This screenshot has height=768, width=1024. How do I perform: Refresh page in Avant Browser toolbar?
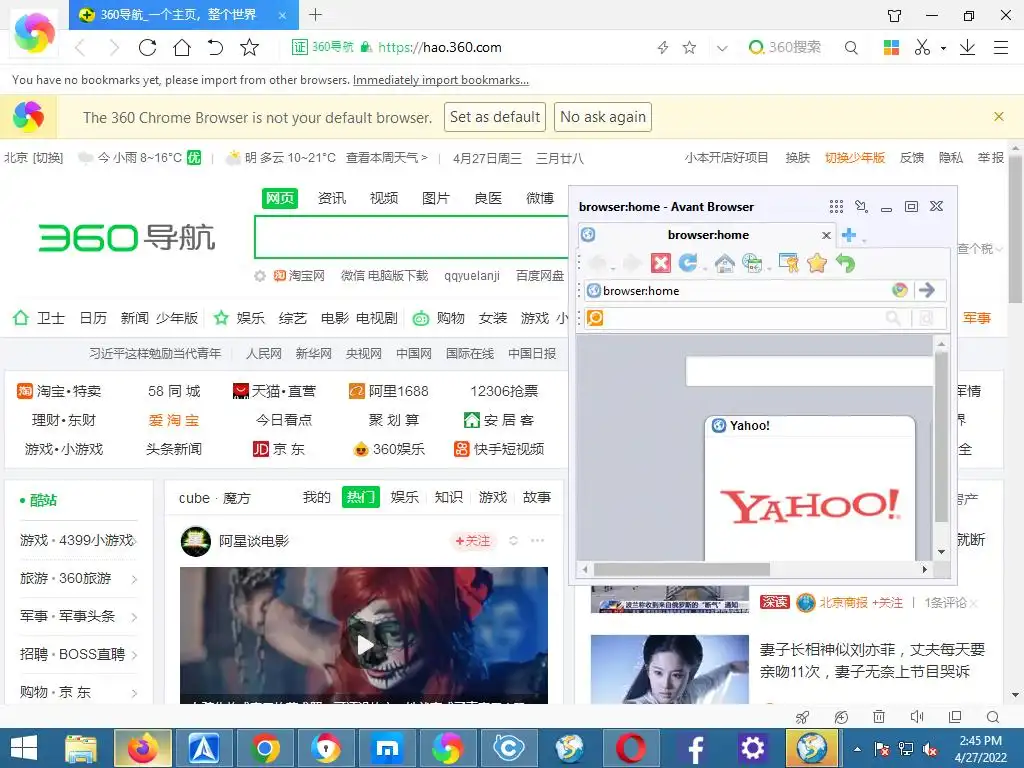click(688, 263)
